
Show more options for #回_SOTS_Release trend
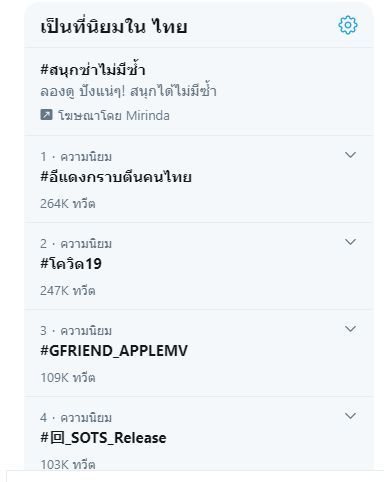pos(350,416)
